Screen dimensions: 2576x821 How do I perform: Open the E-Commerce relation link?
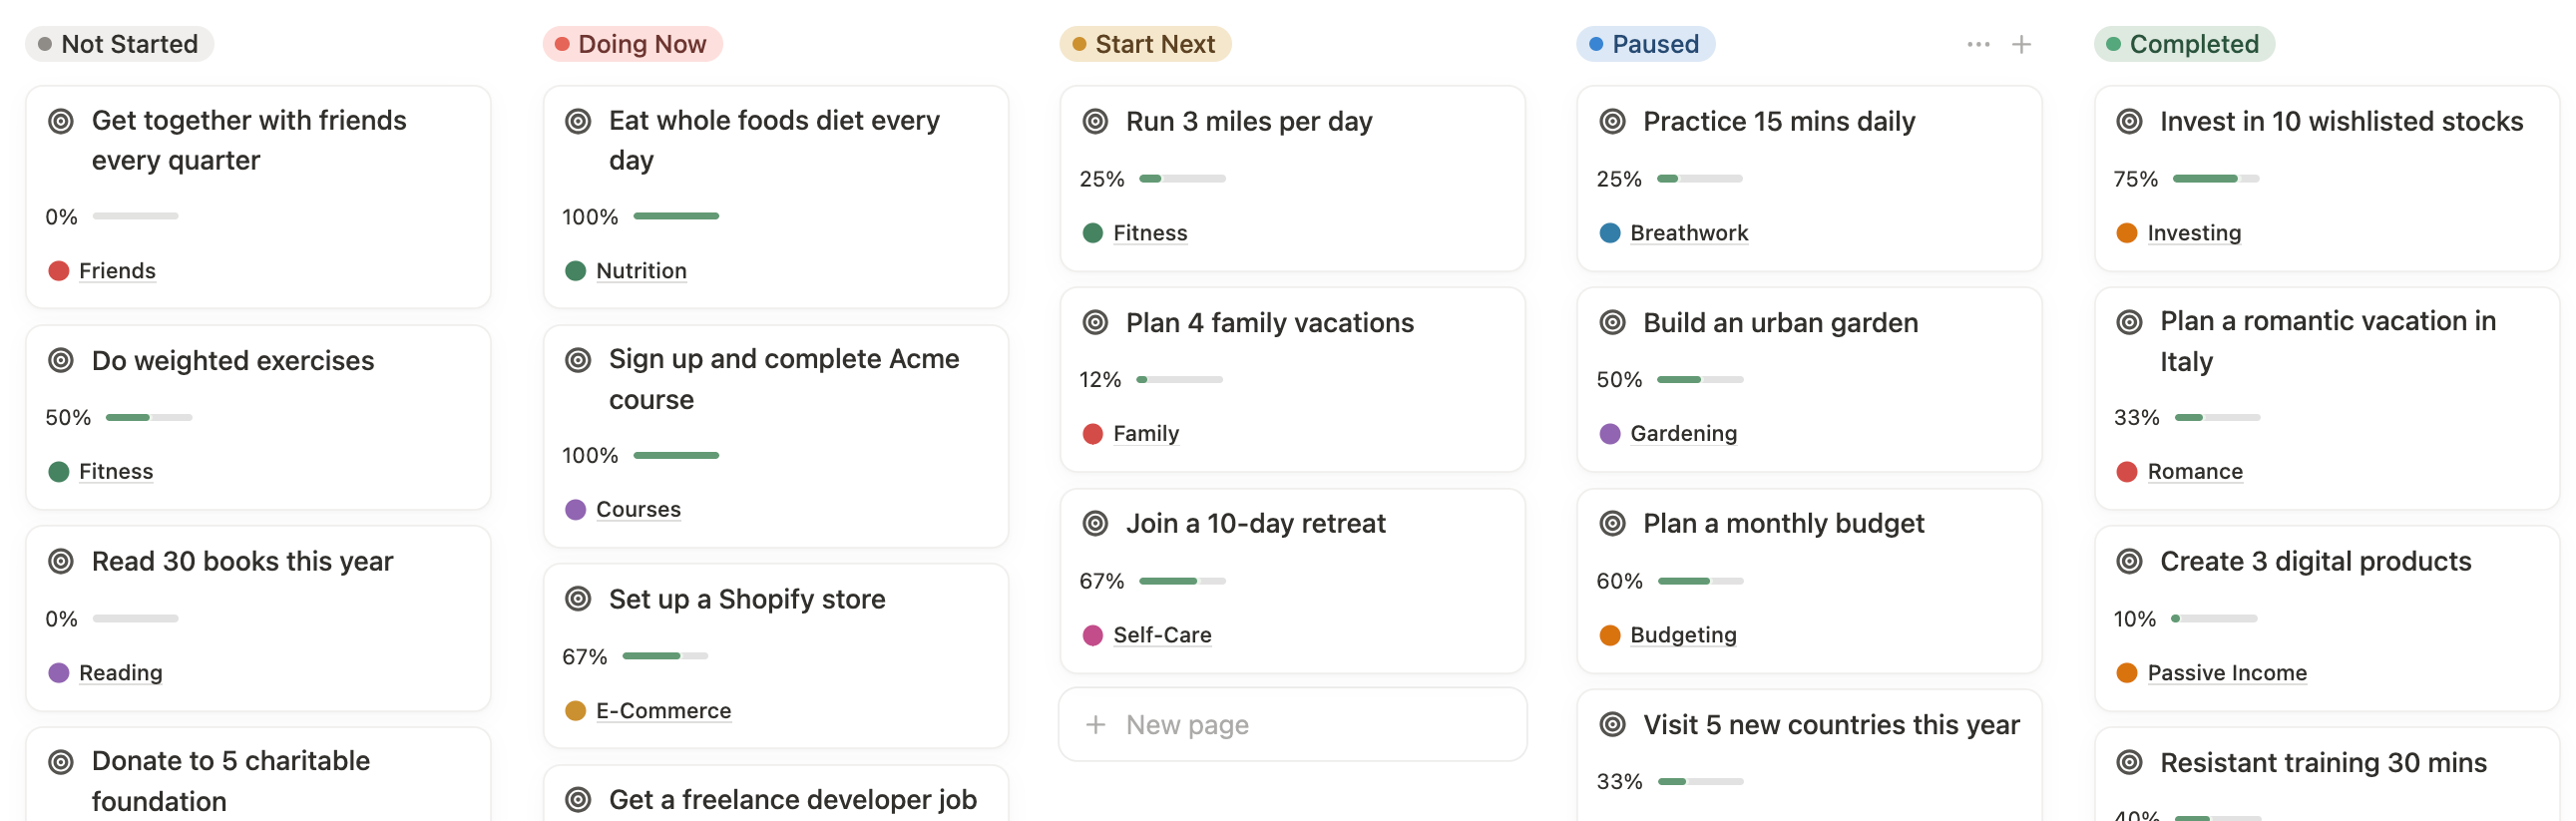(663, 710)
